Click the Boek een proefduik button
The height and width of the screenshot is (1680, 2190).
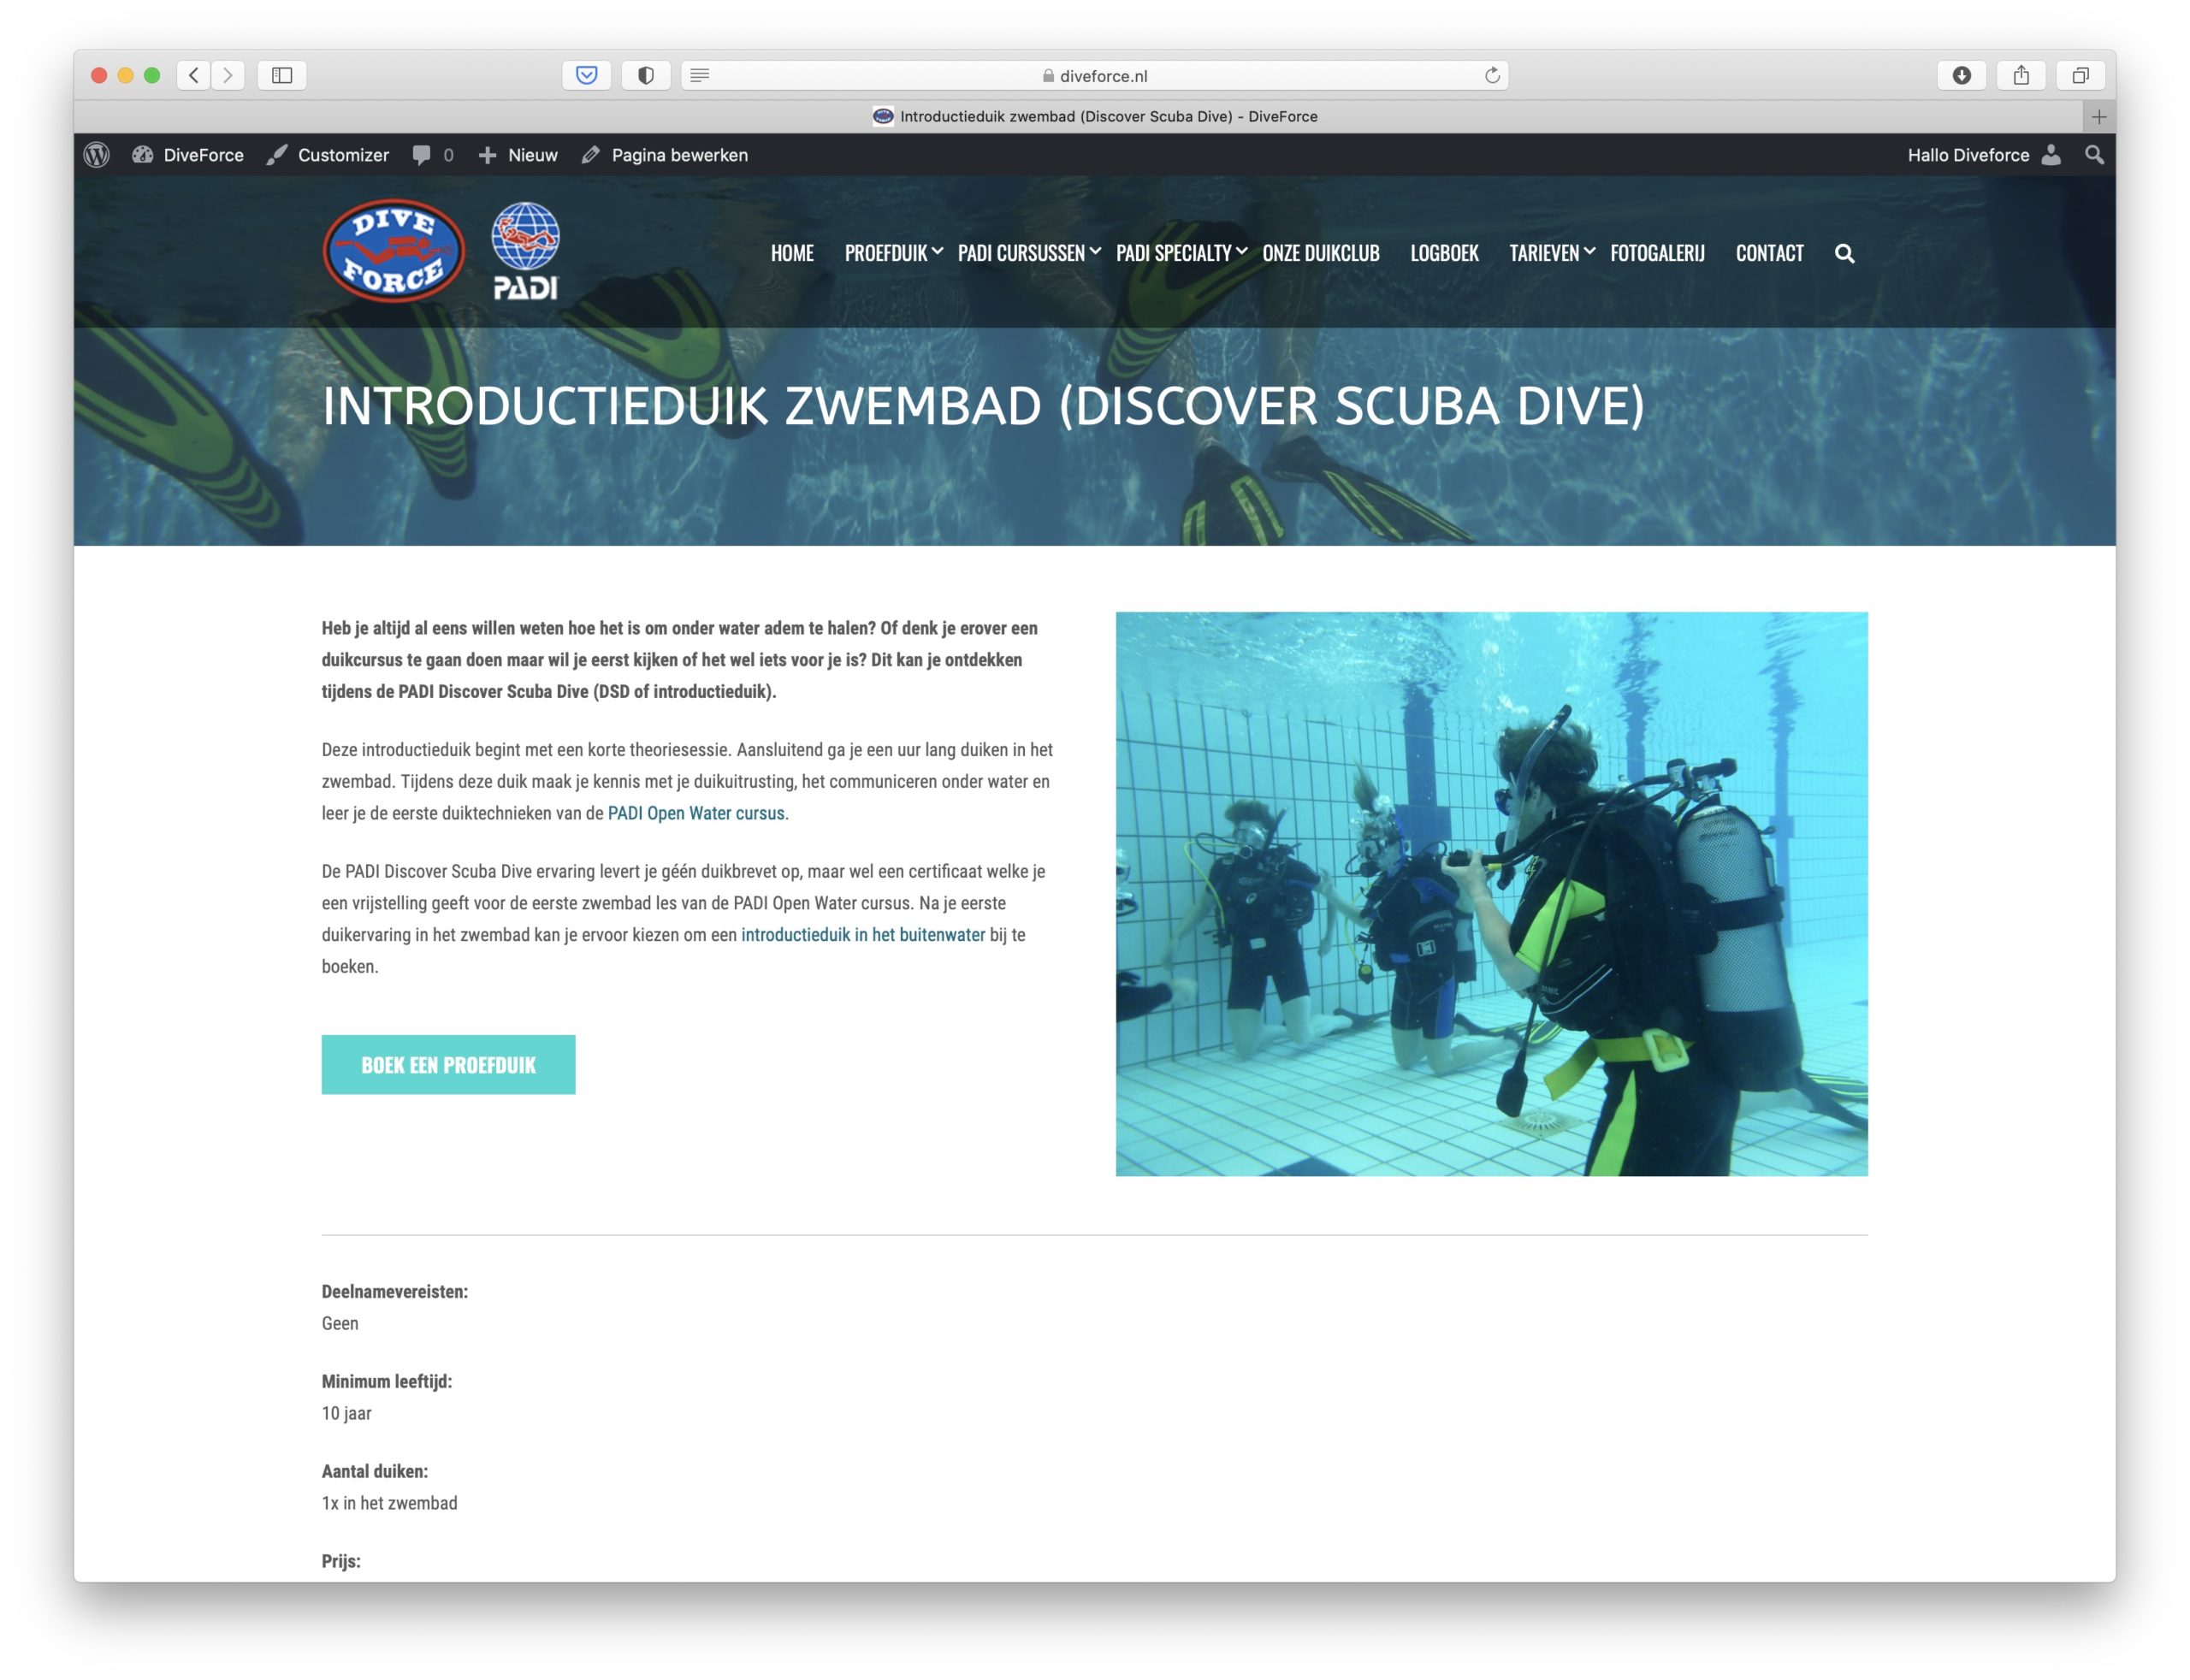(448, 1065)
